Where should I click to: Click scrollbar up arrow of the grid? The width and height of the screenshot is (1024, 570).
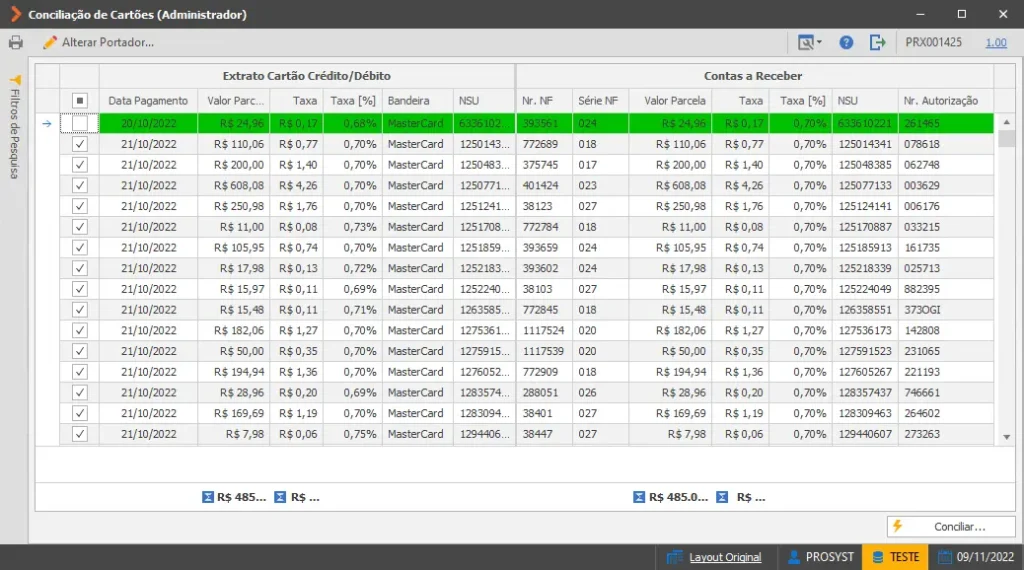[x=1006, y=122]
